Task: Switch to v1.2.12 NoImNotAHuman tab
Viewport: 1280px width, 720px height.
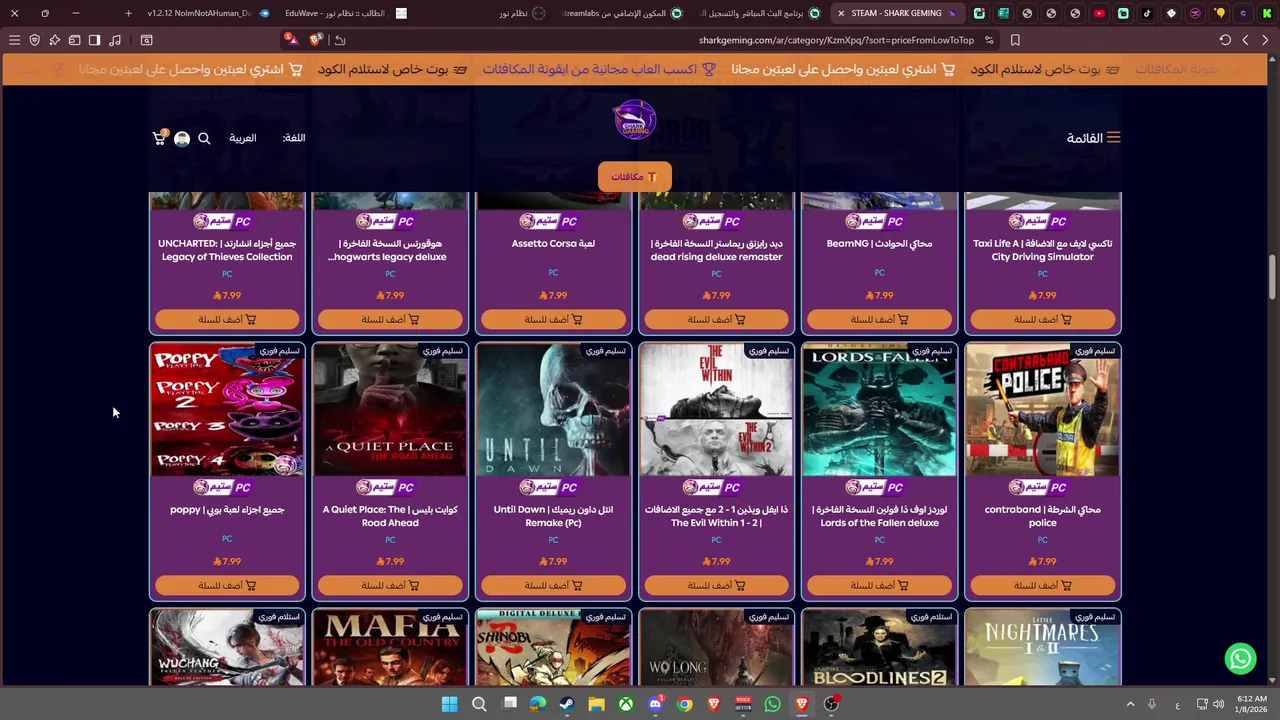Action: [x=208, y=13]
